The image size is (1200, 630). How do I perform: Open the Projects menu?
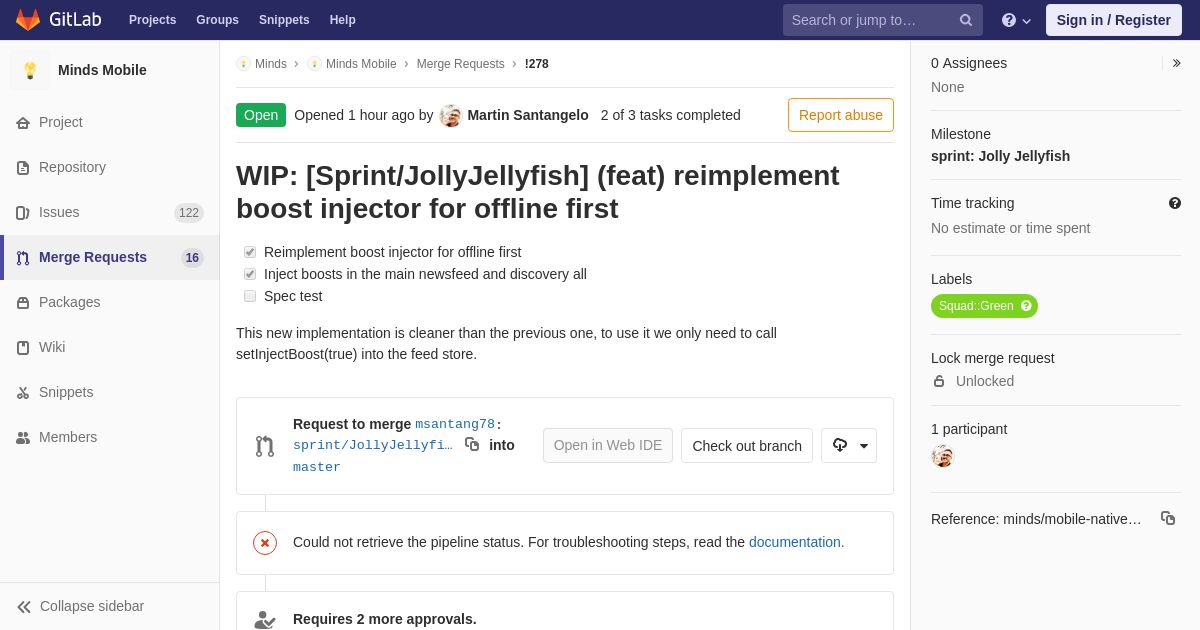pyautogui.click(x=152, y=20)
